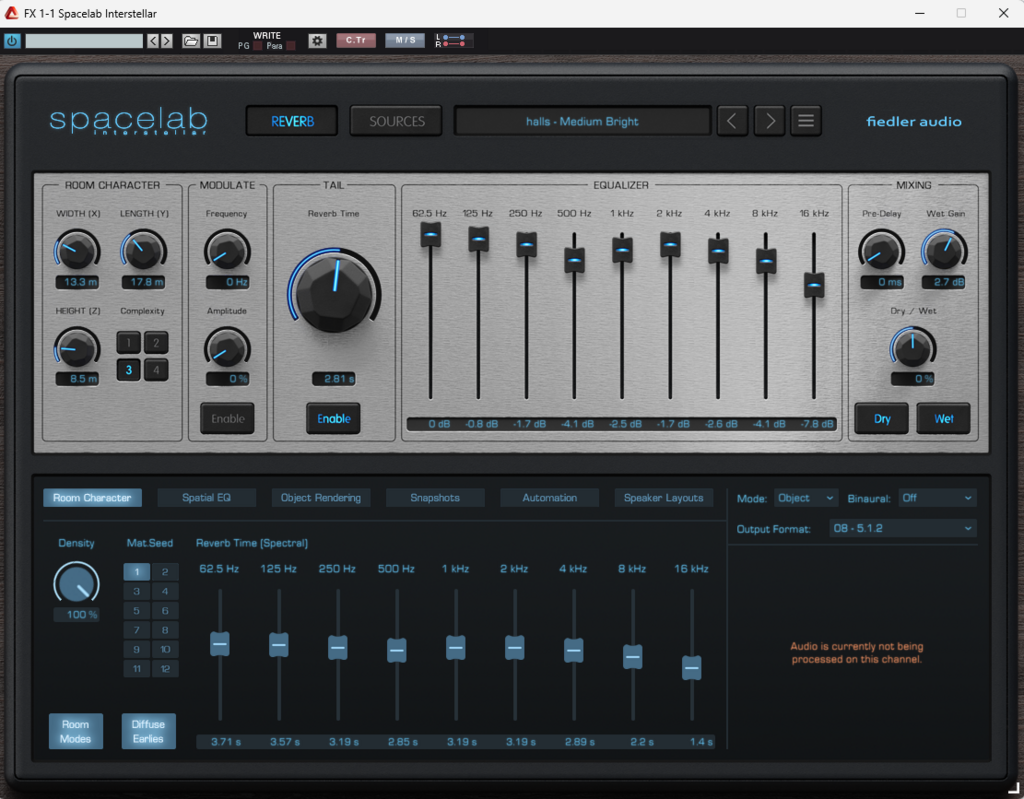Select Complexity level 2

click(156, 342)
